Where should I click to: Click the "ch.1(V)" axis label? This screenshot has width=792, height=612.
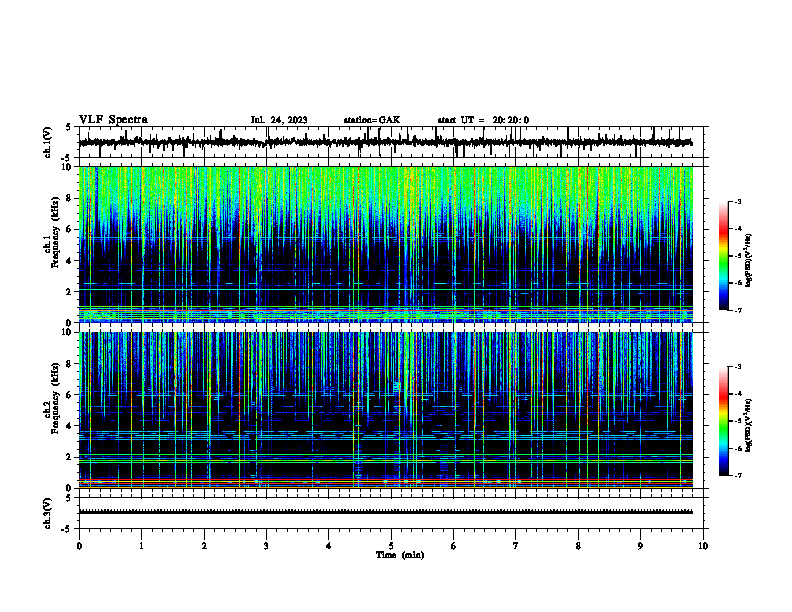(47, 142)
